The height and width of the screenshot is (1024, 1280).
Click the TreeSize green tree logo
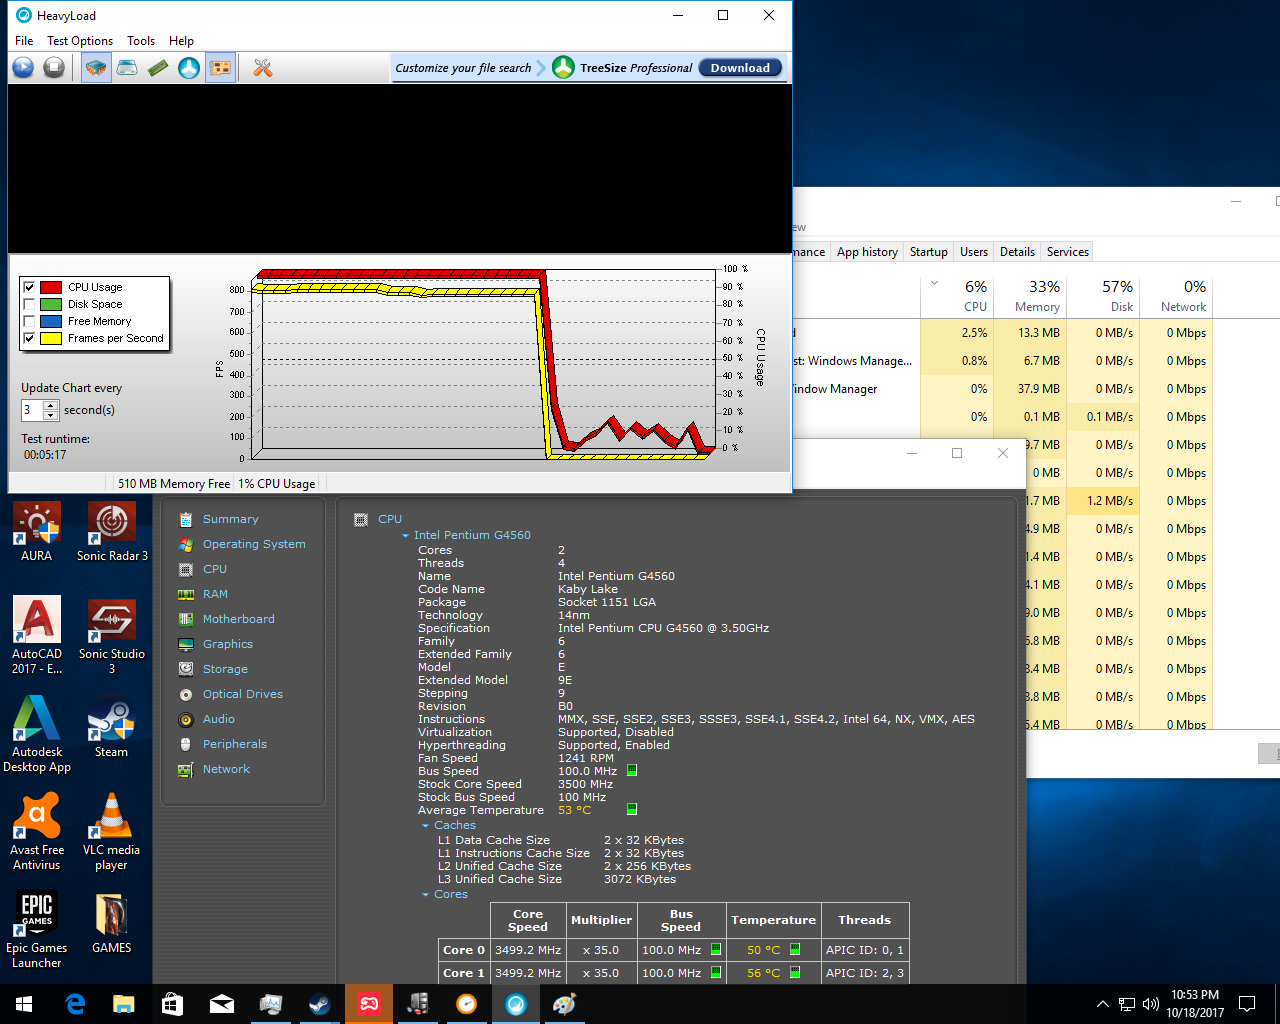[564, 68]
